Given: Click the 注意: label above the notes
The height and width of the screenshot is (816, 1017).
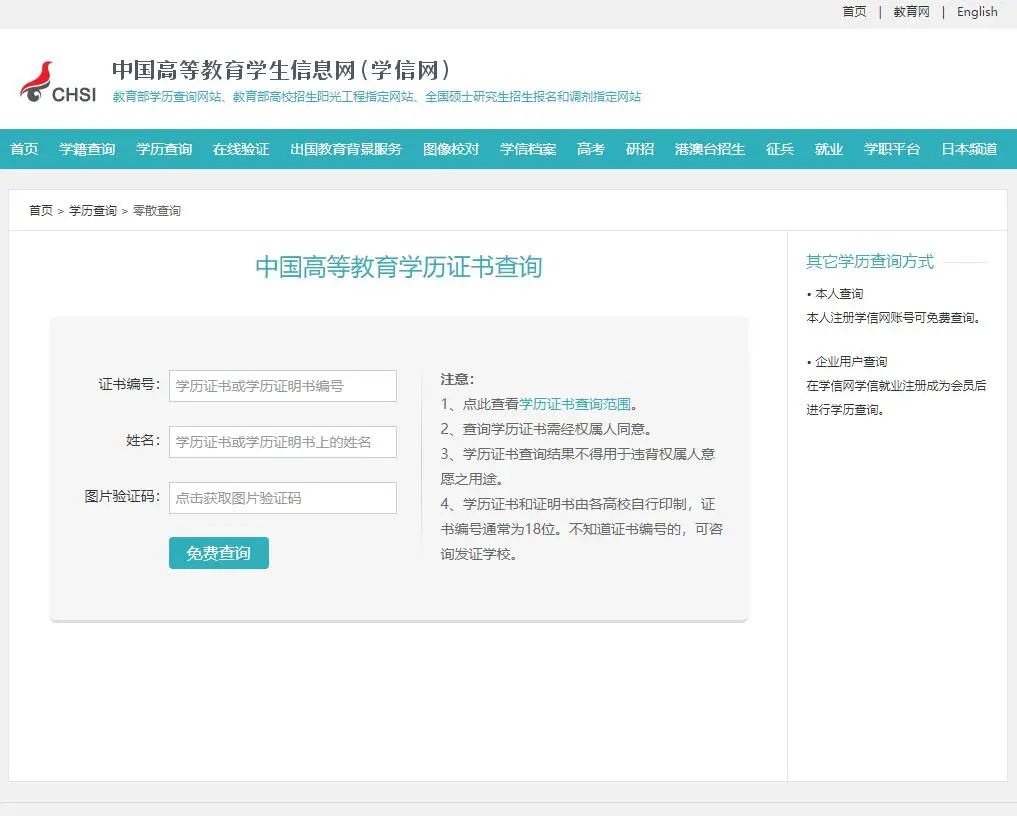Looking at the screenshot, I should [x=457, y=379].
